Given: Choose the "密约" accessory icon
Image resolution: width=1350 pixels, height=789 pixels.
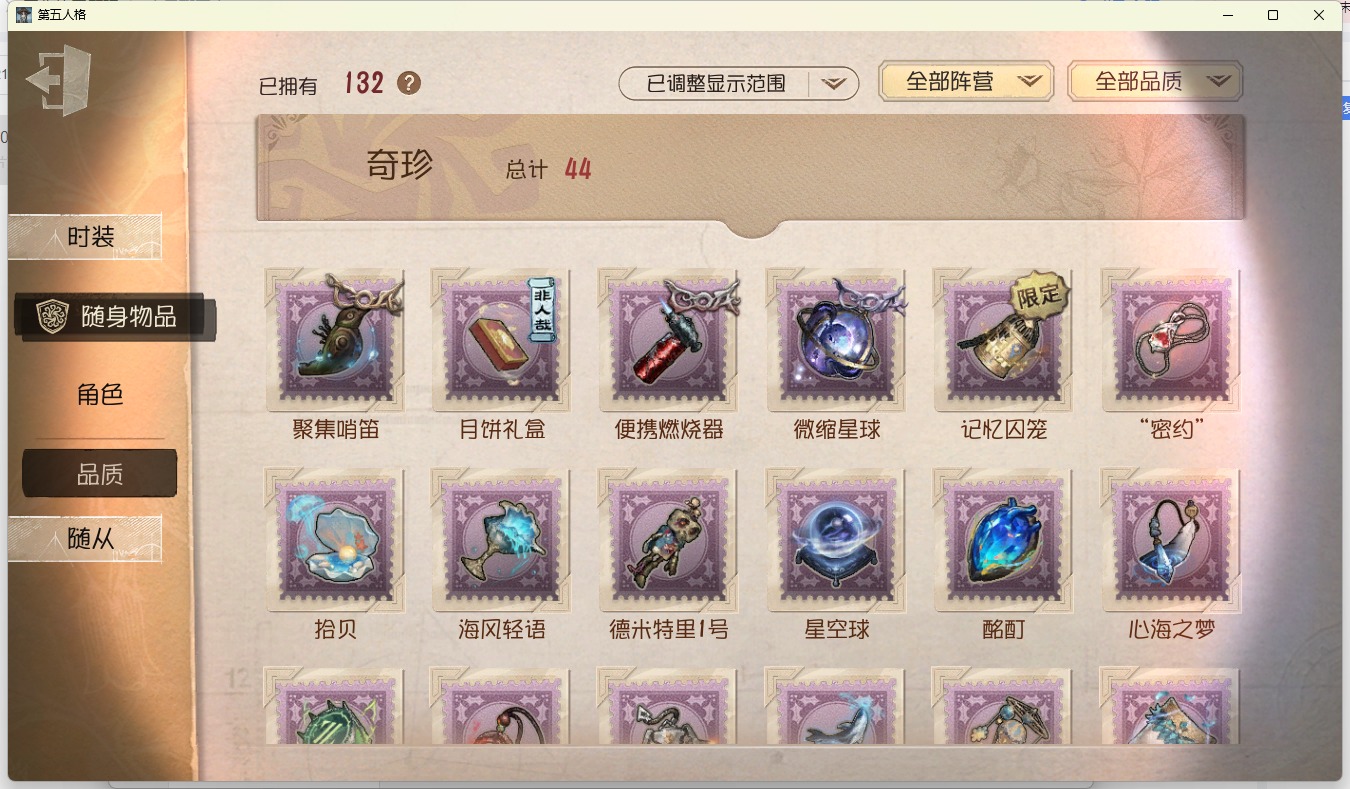Looking at the screenshot, I should pyautogui.click(x=1171, y=340).
